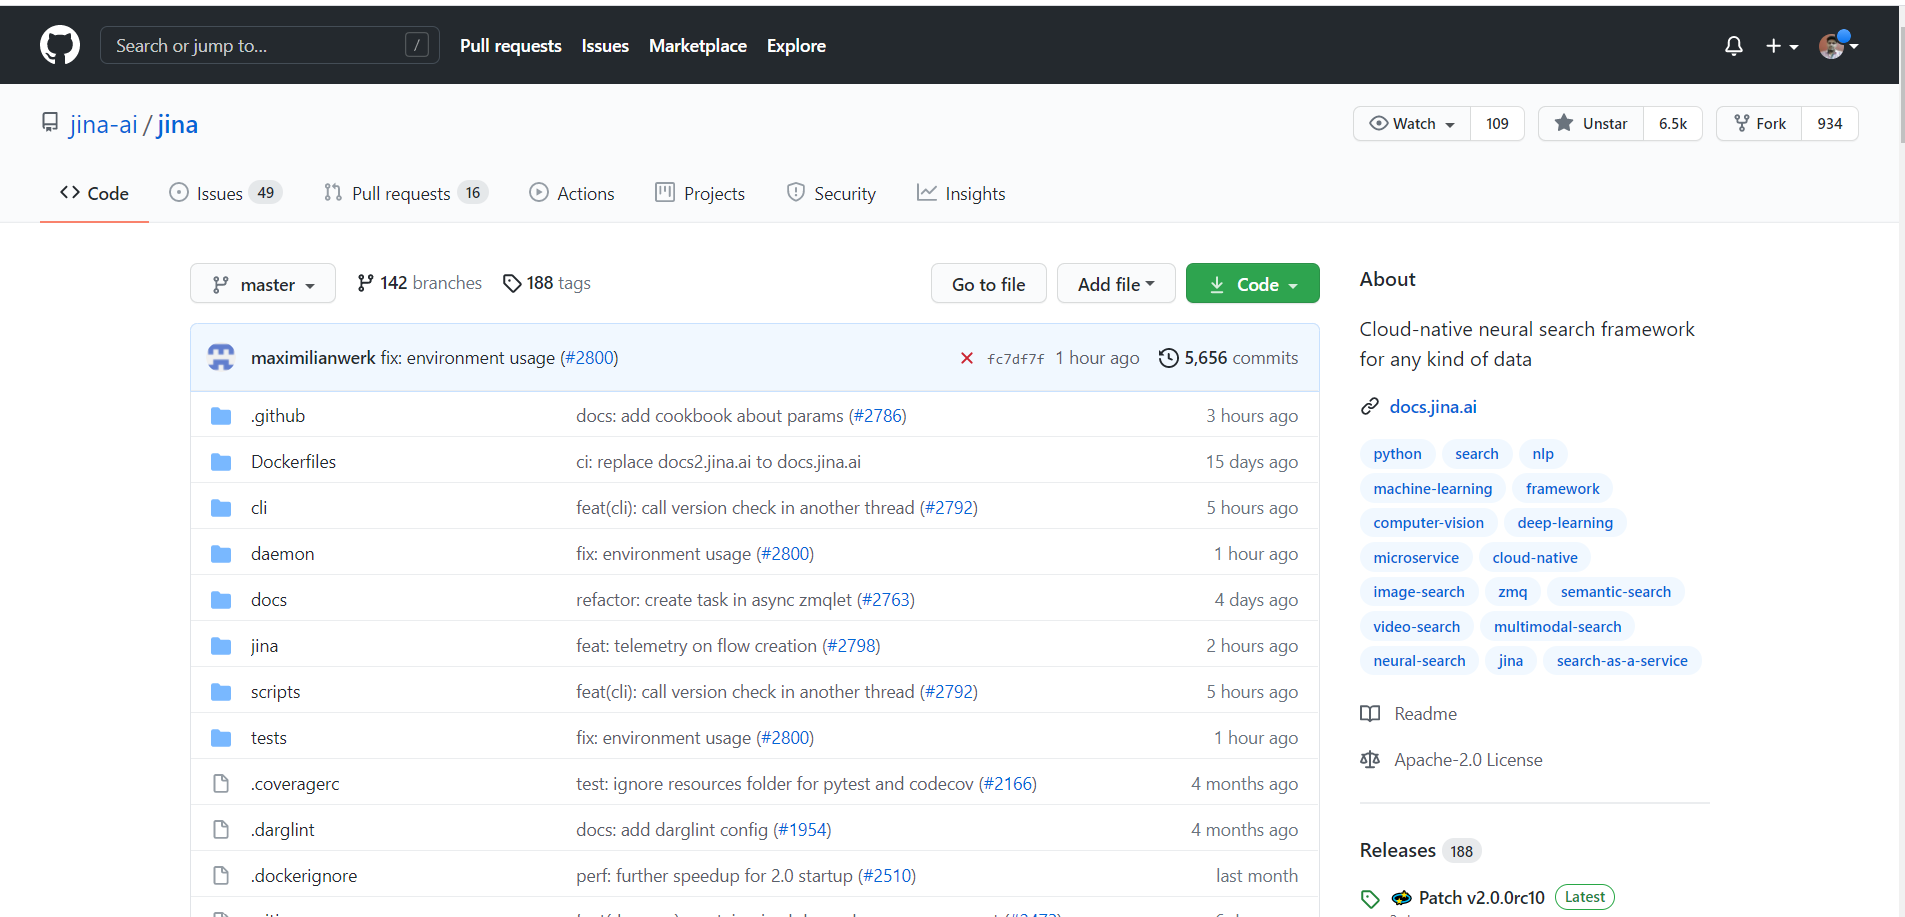Viewport: 1905px width, 917px height.
Task: Click the .github folder icon
Action: [221, 416]
